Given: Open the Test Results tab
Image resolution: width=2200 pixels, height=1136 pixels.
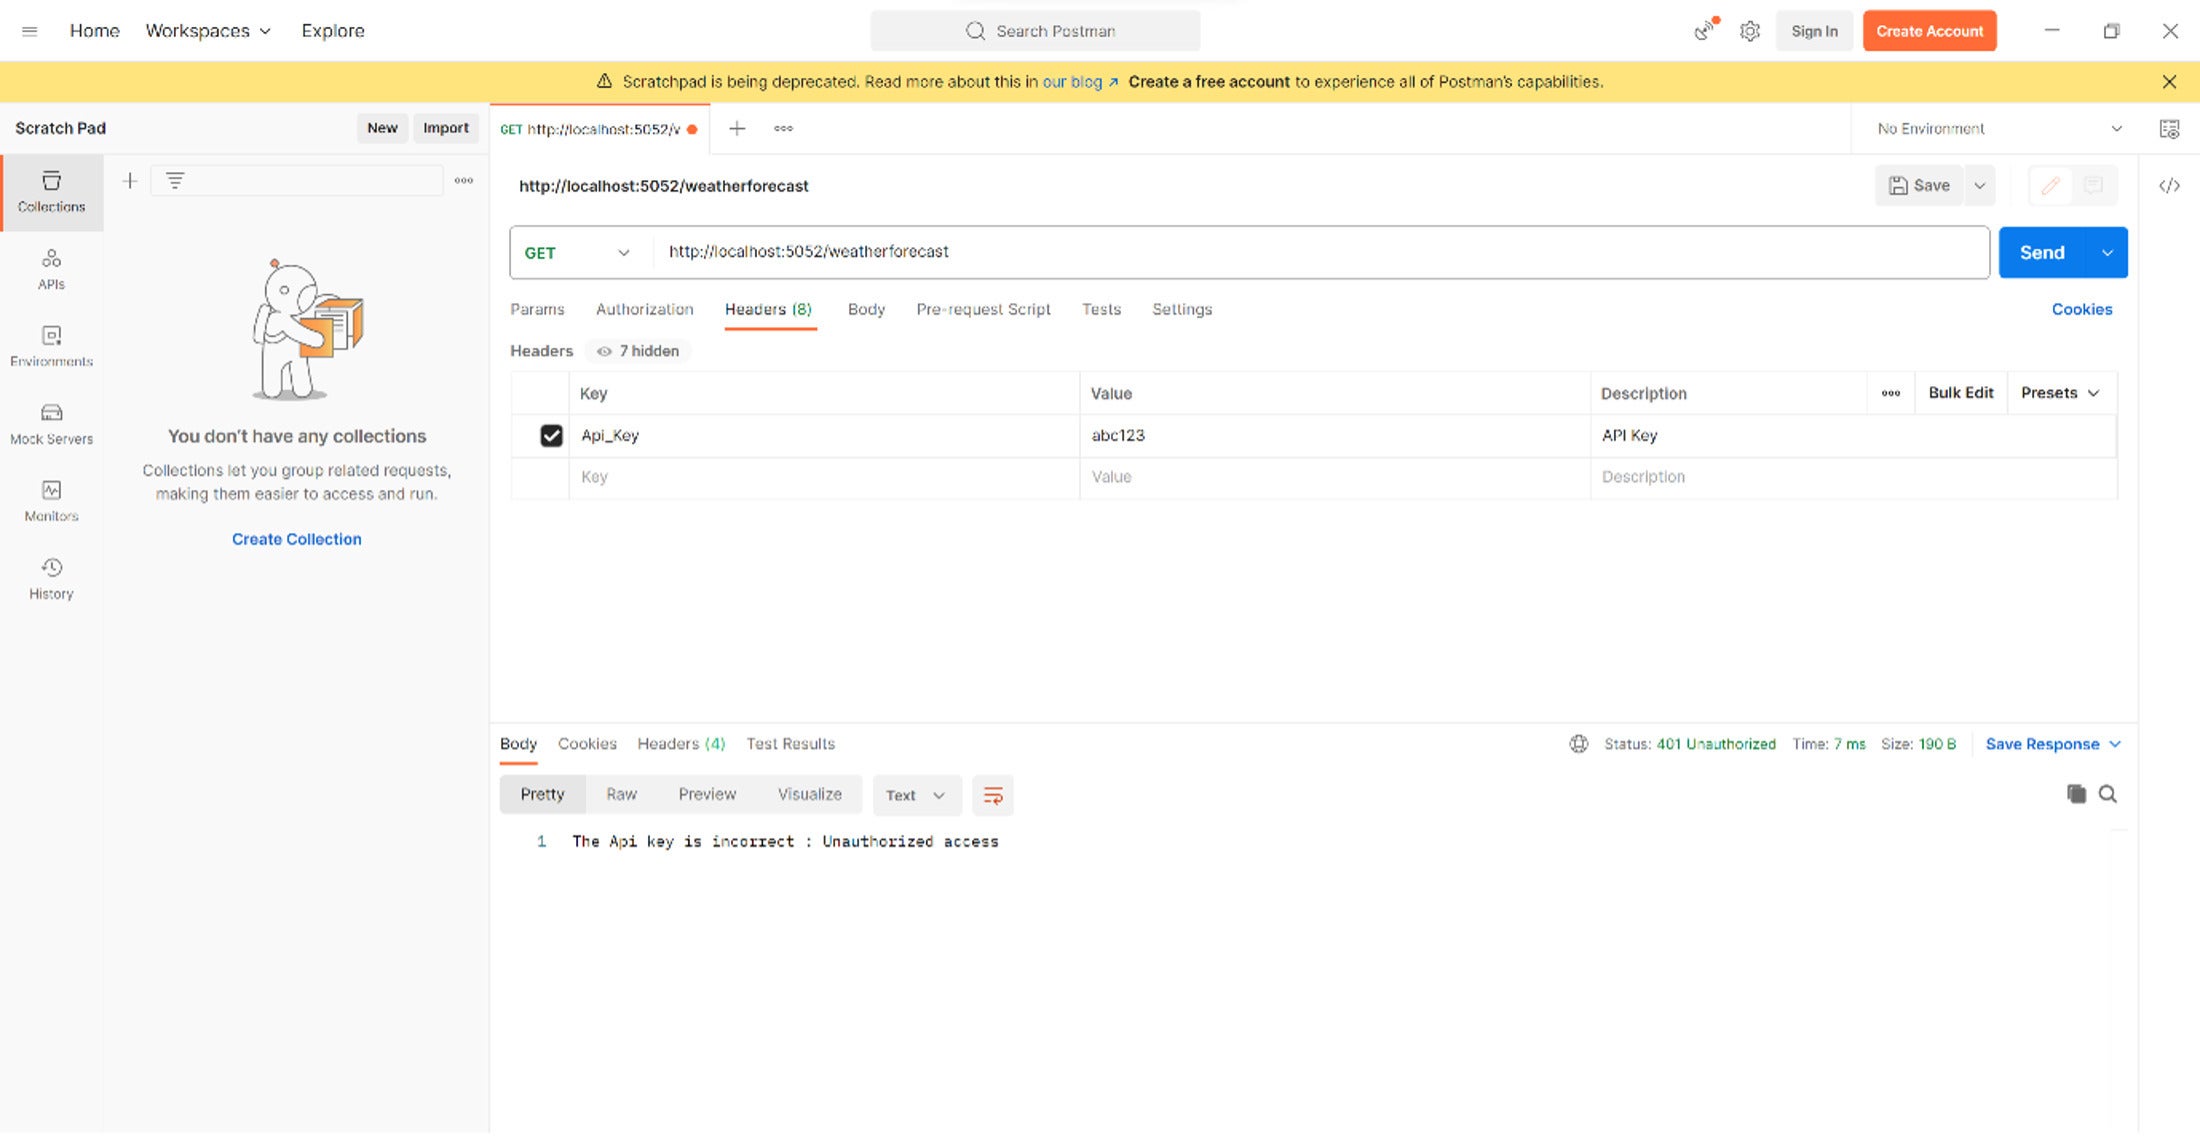Looking at the screenshot, I should click(790, 744).
